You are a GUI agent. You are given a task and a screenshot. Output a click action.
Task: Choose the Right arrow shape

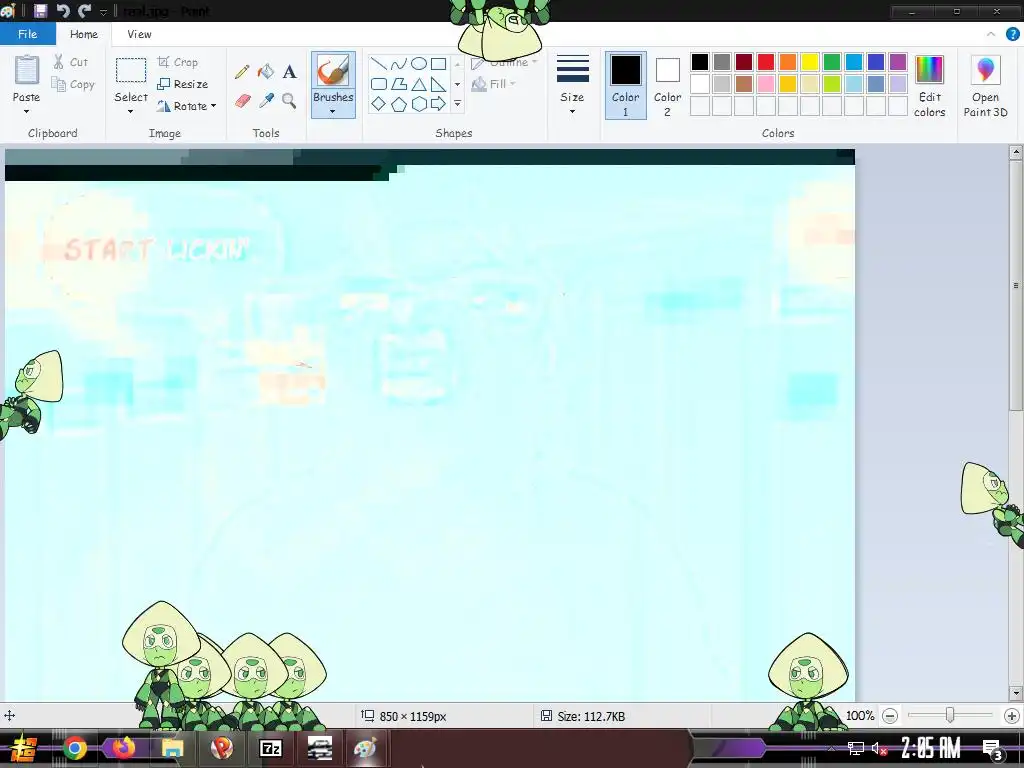coord(439,103)
